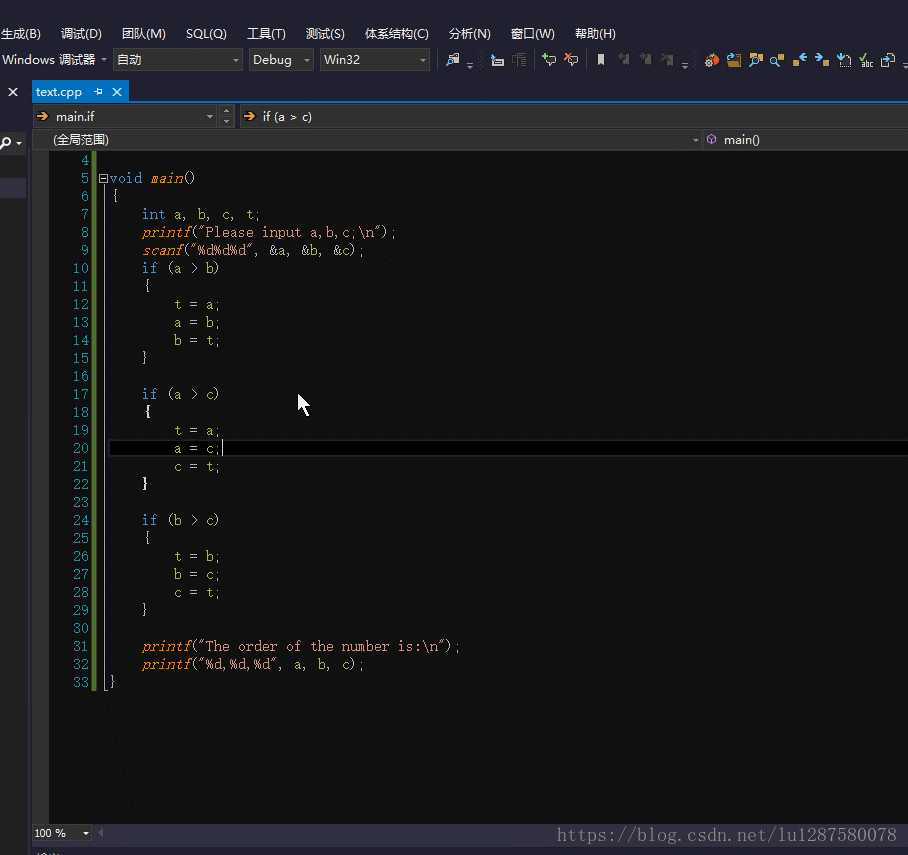Click the printf 'The order of the number' line

point(301,646)
